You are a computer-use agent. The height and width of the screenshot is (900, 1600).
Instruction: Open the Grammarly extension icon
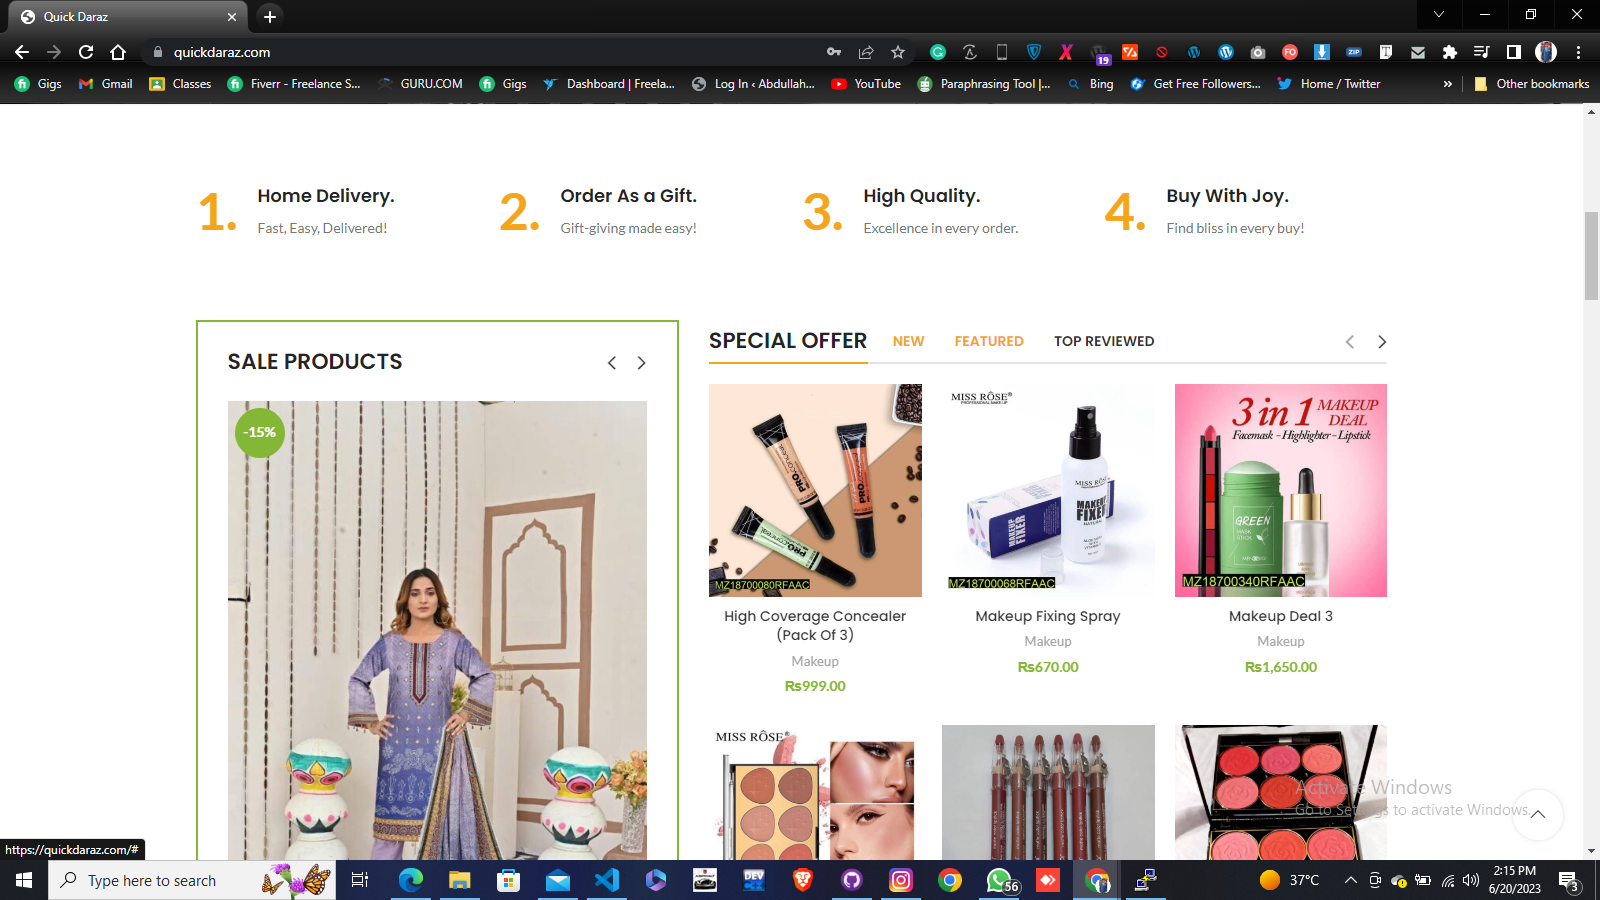click(x=938, y=52)
